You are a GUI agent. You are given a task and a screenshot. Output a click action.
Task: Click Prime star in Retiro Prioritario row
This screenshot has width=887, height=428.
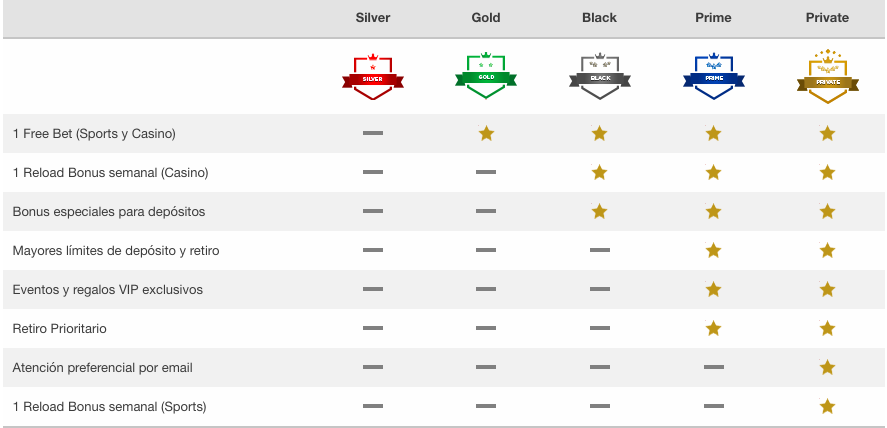713,328
